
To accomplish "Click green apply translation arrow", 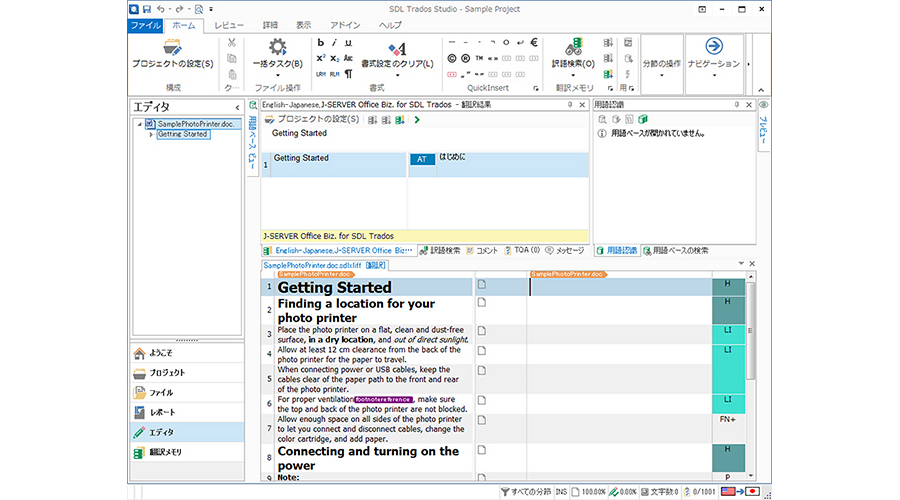I will click(x=417, y=120).
